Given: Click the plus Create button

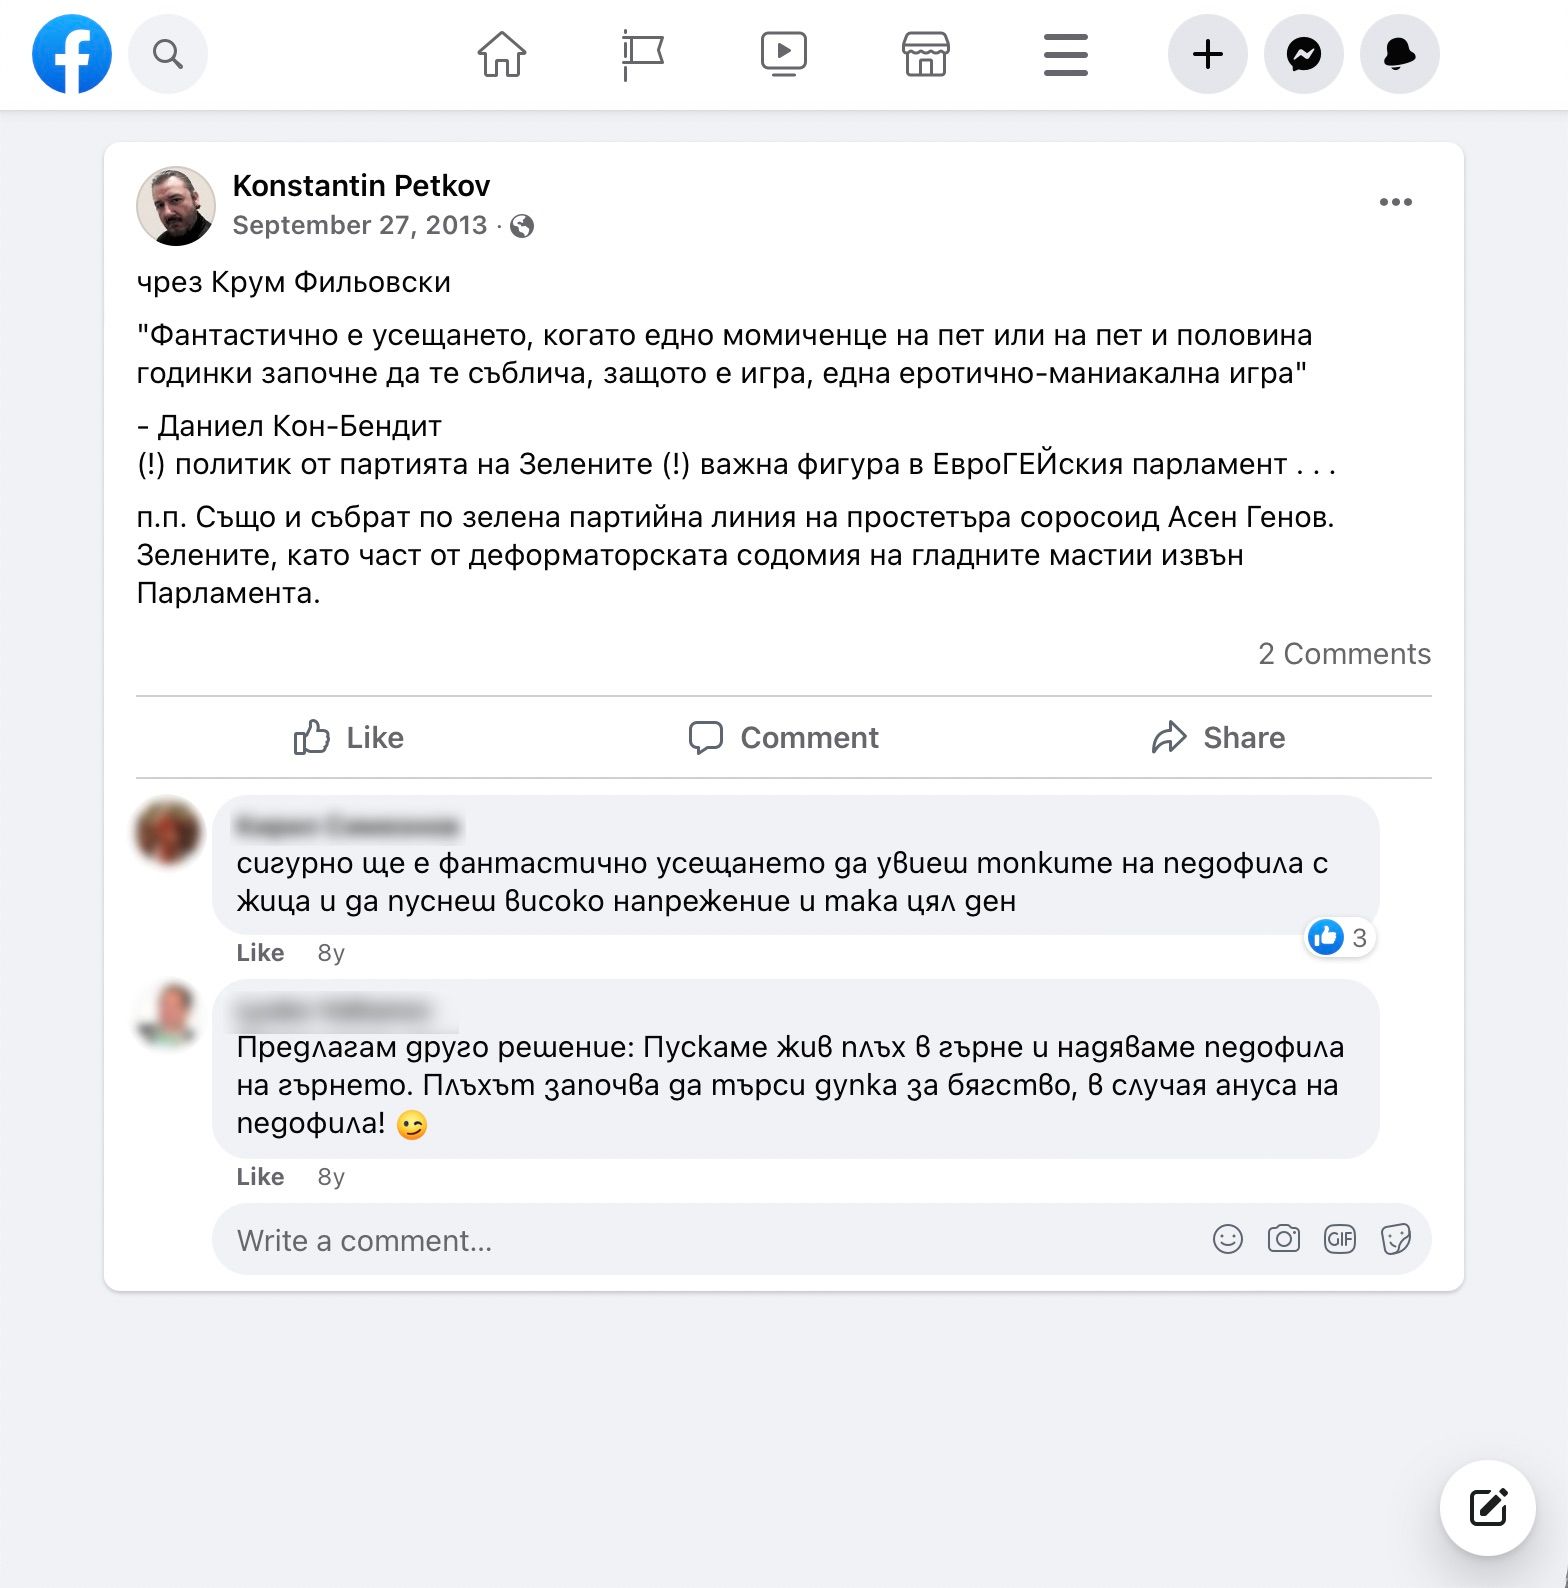Looking at the screenshot, I should click(x=1208, y=54).
